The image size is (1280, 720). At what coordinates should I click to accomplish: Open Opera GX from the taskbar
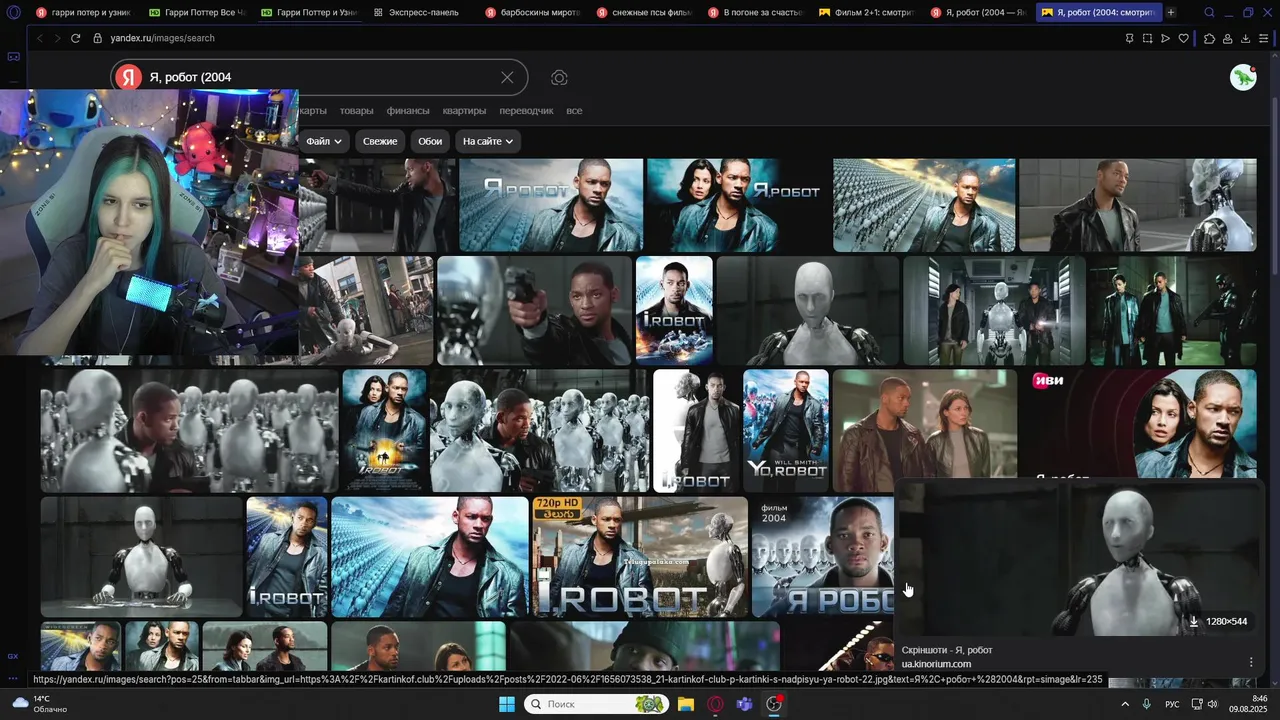pos(715,704)
